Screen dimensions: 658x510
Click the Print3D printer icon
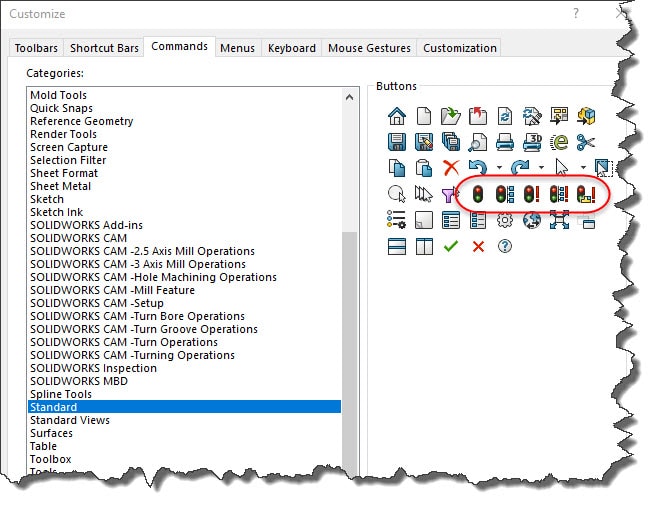pyautogui.click(x=532, y=142)
